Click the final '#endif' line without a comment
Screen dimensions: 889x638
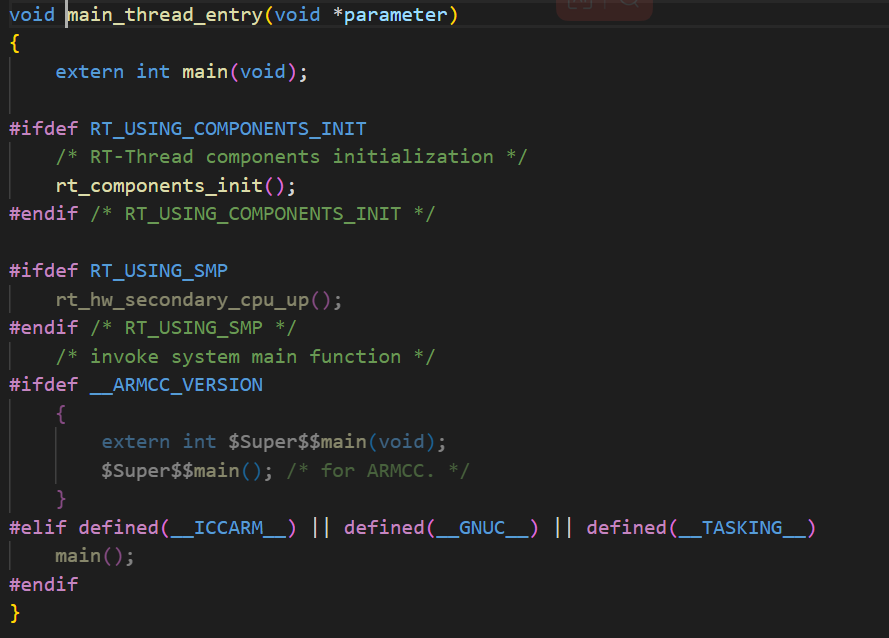[44, 585]
